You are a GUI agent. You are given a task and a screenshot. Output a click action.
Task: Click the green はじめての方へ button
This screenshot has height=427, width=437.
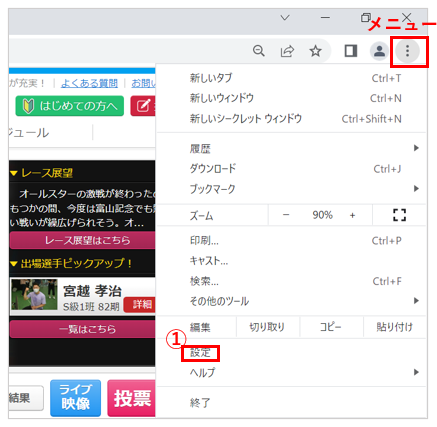pyautogui.click(x=69, y=106)
